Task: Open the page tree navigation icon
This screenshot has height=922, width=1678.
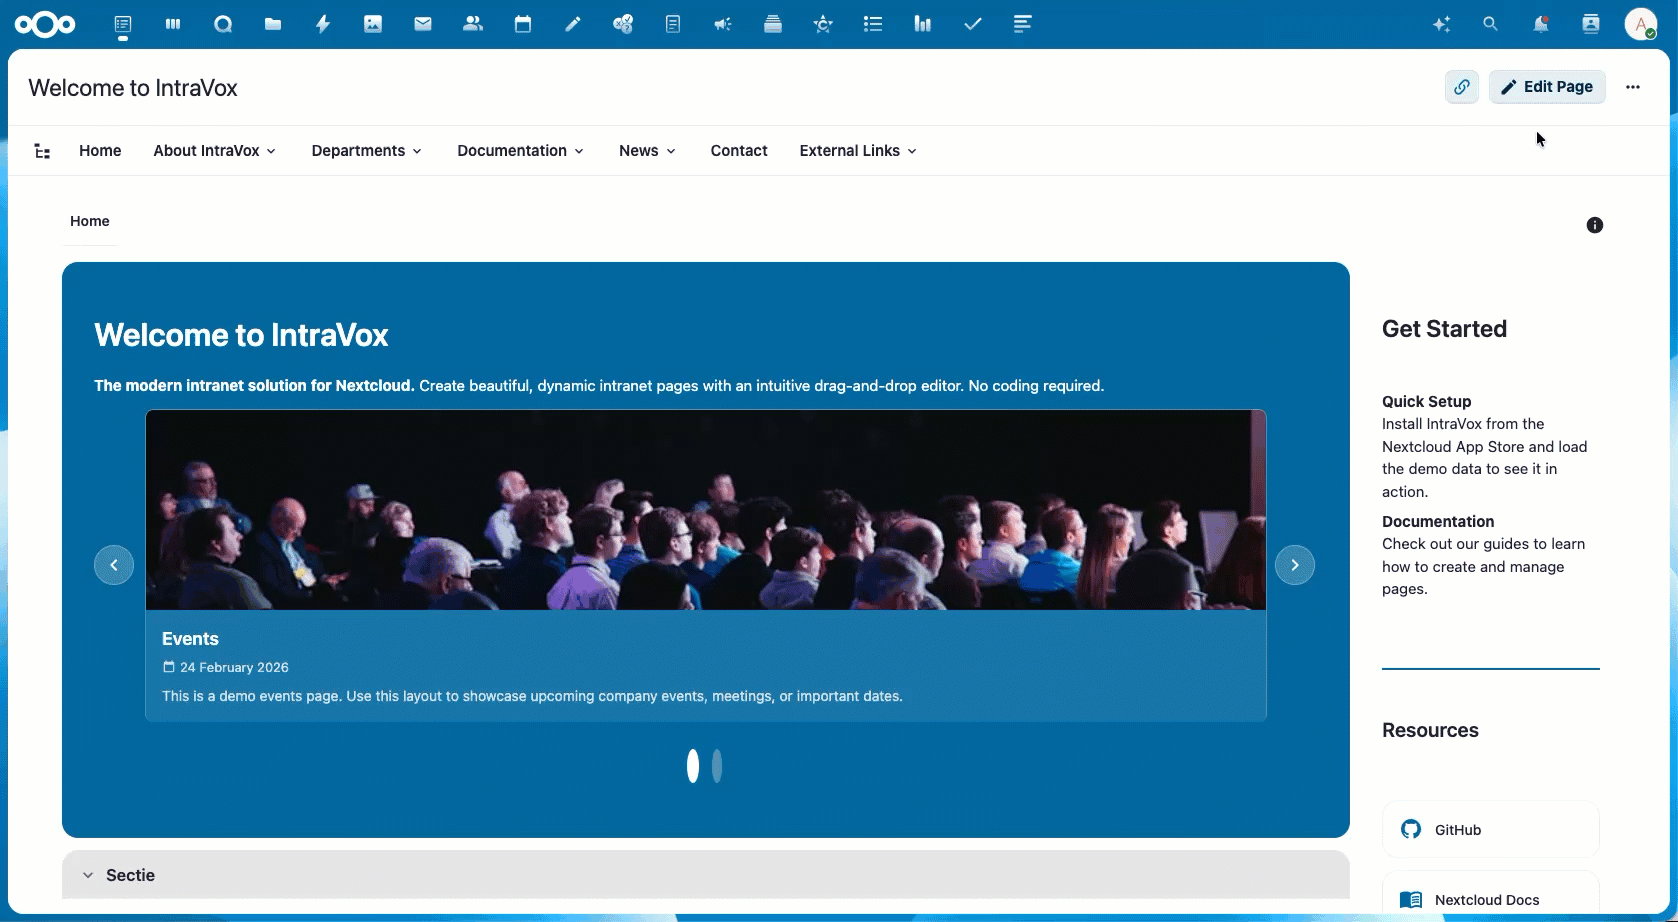Action: pos(42,151)
